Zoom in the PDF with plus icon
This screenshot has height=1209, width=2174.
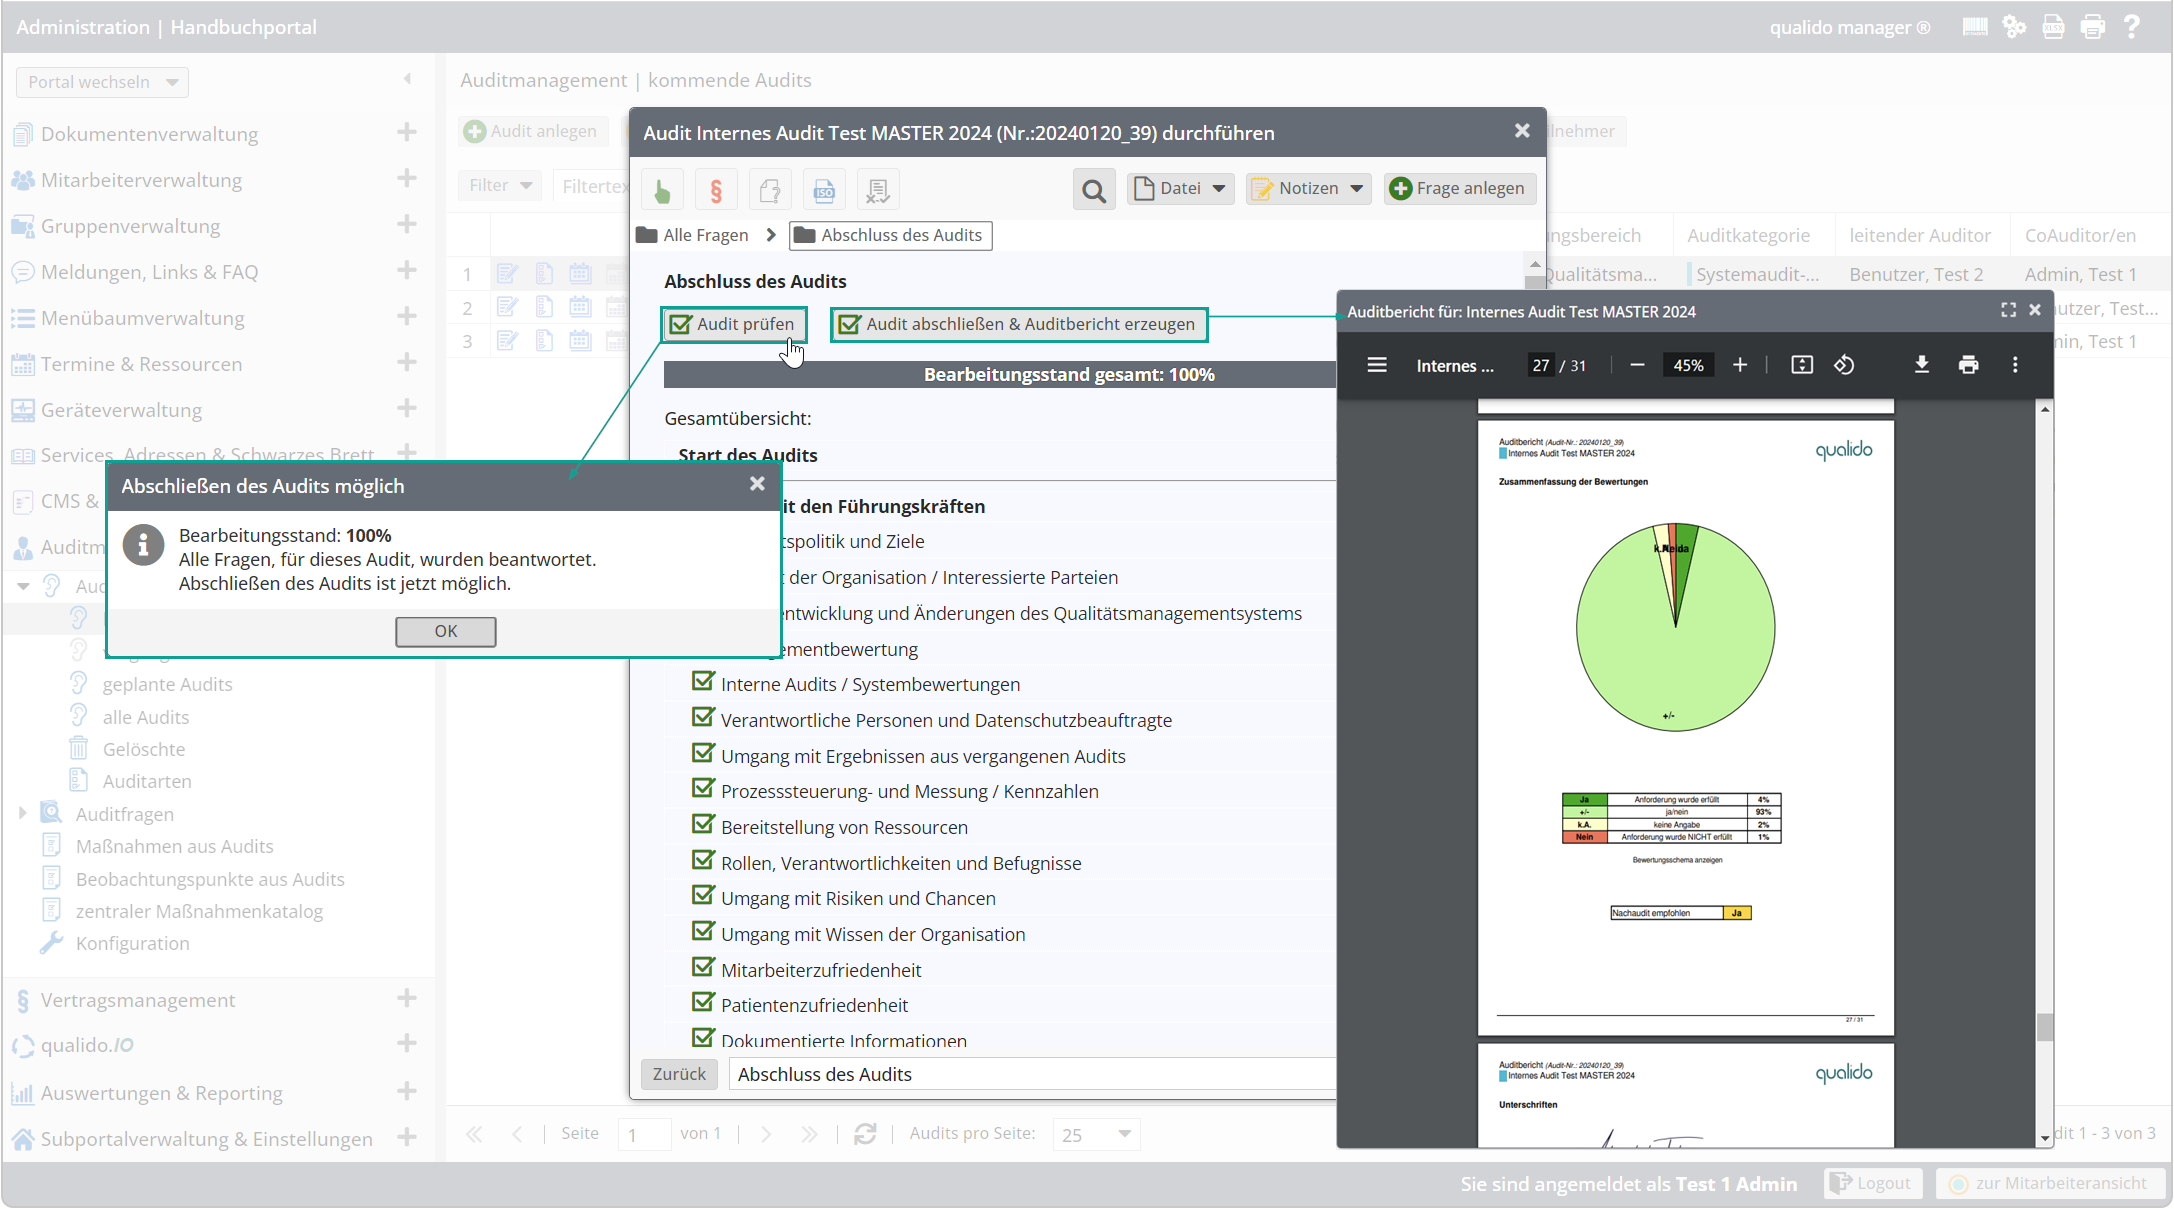1740,365
